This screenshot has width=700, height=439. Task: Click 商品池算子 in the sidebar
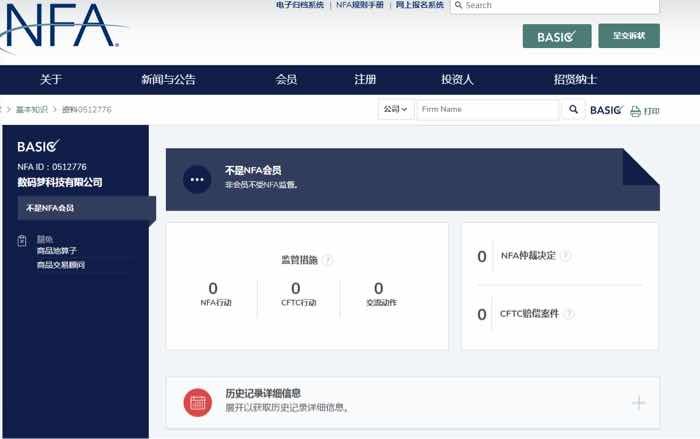(x=57, y=251)
